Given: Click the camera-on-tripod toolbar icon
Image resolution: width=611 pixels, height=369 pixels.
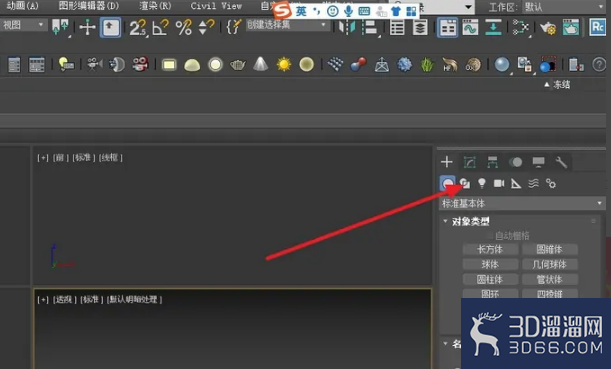Looking at the screenshot, I should tap(94, 64).
